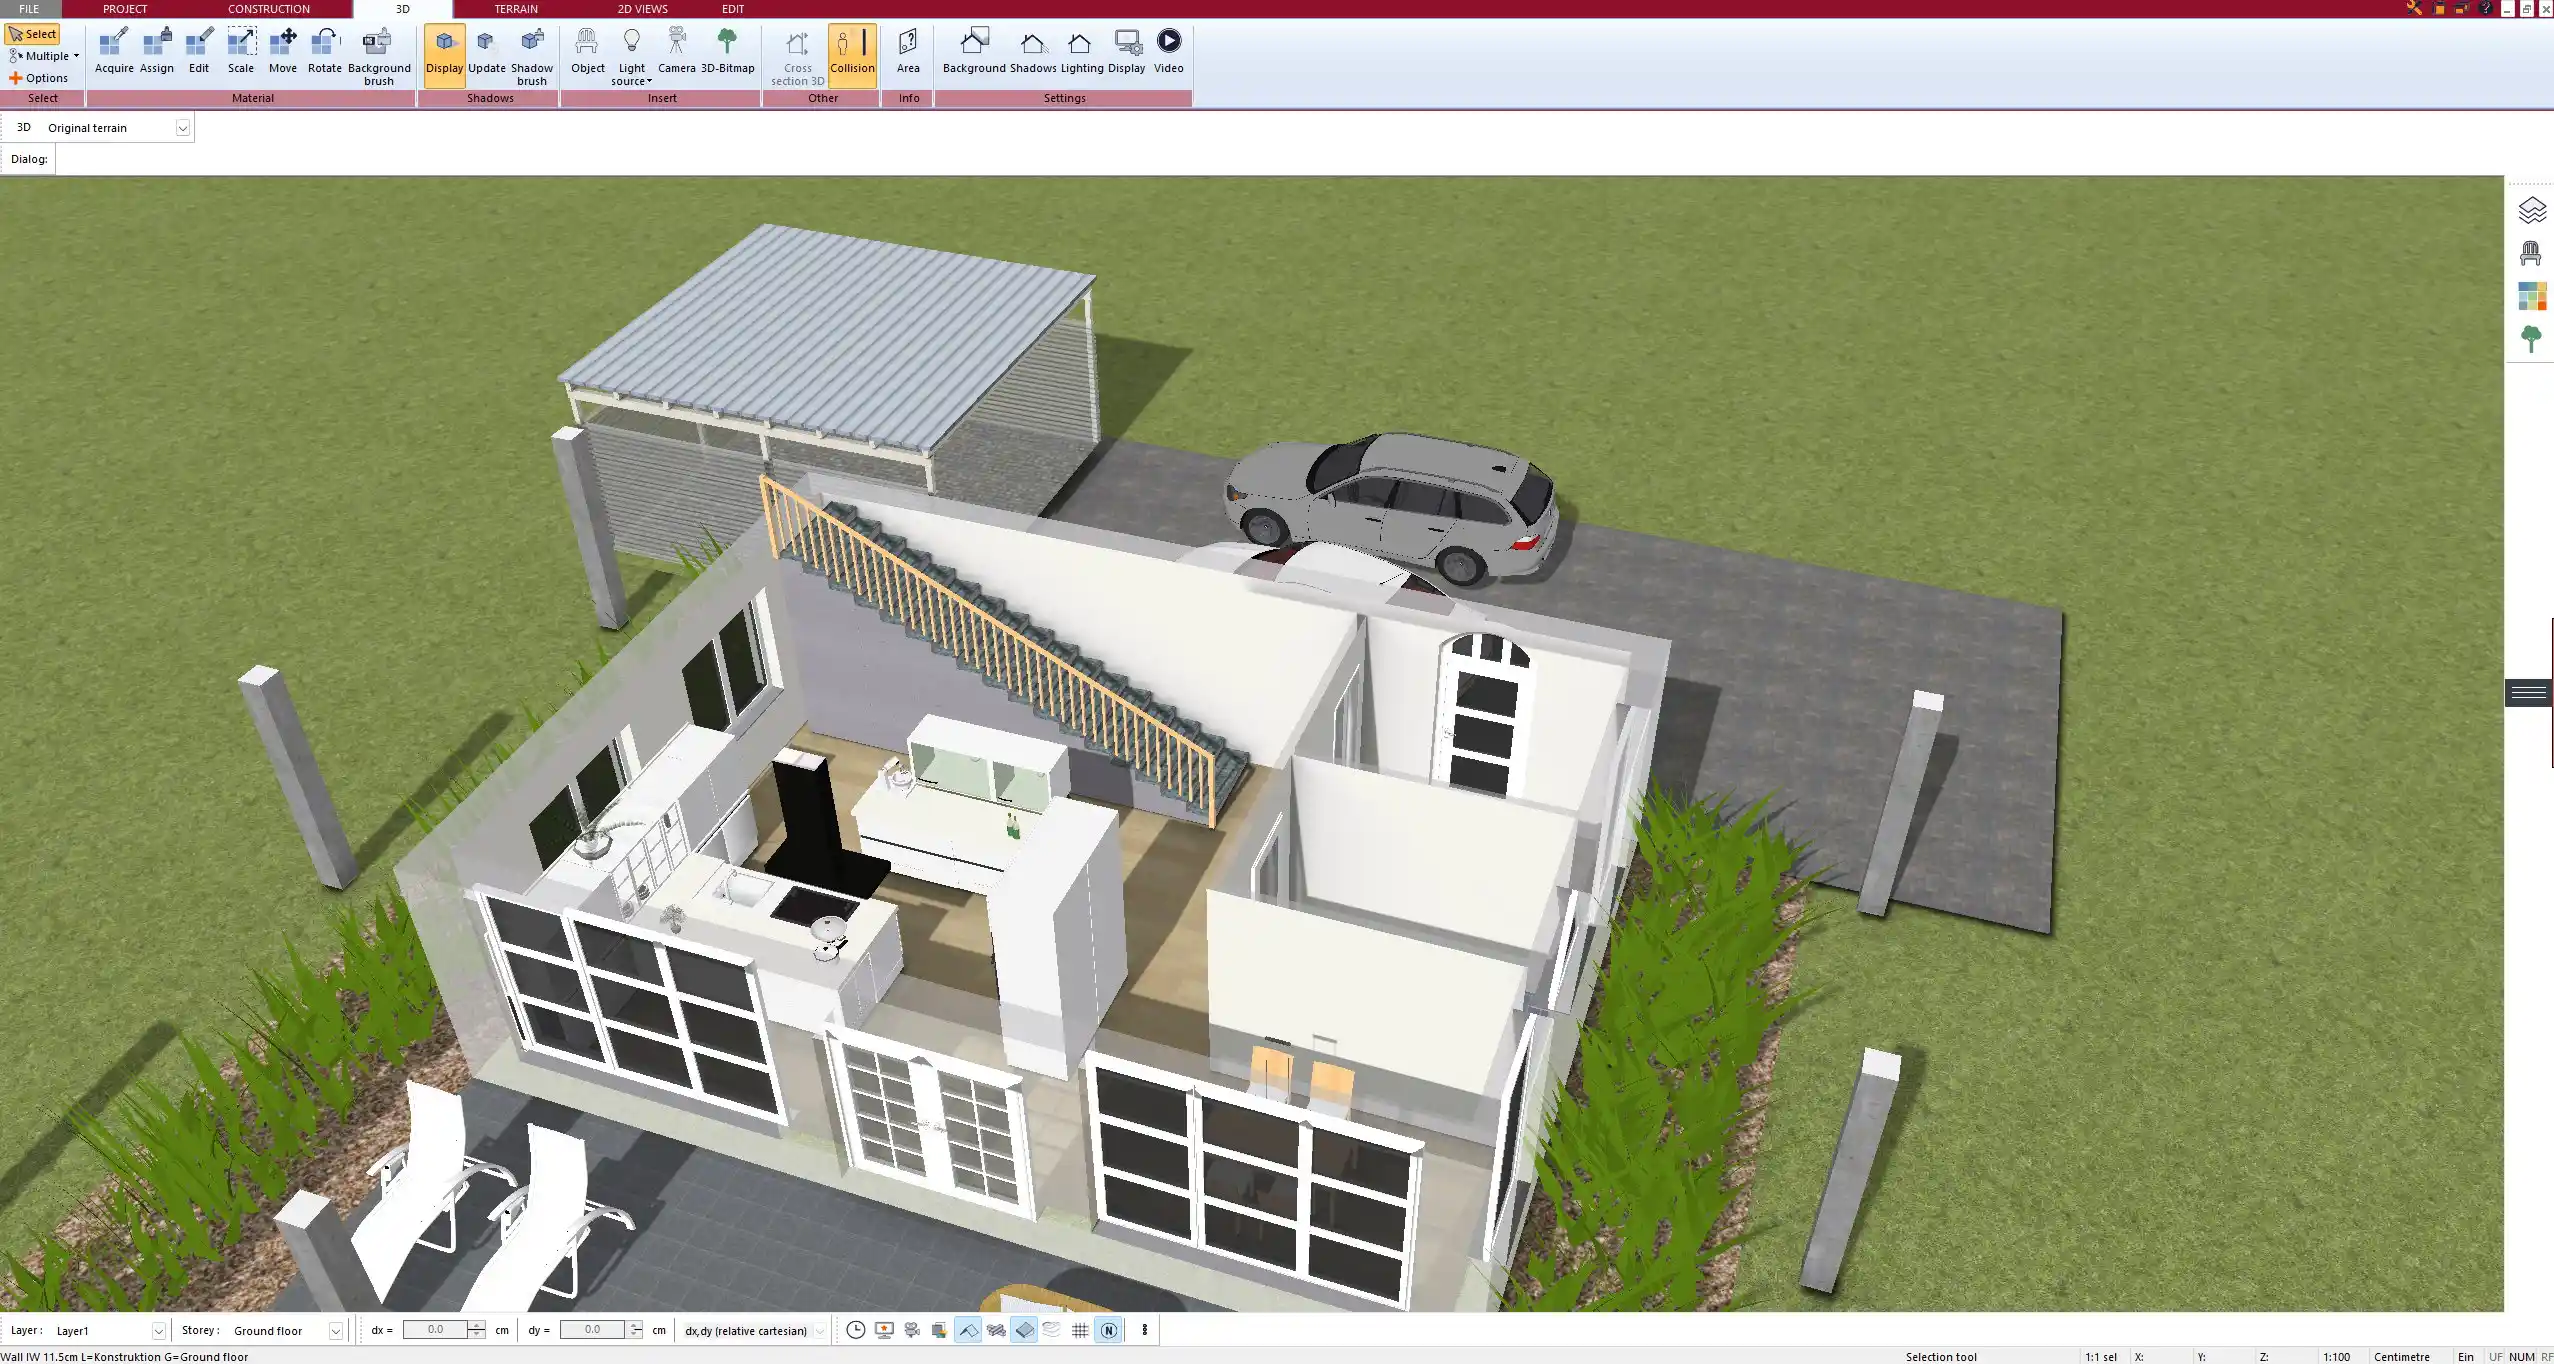2554x1364 pixels.
Task: Switch to the EDIT tab
Action: coord(733,9)
